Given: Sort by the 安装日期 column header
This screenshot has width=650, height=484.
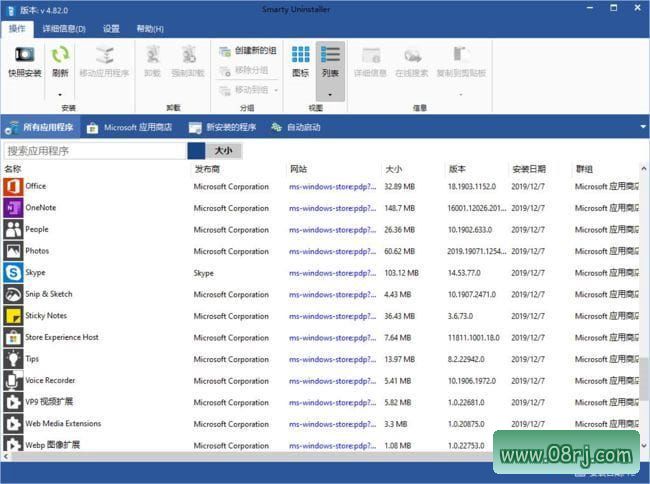Looking at the screenshot, I should [x=529, y=169].
